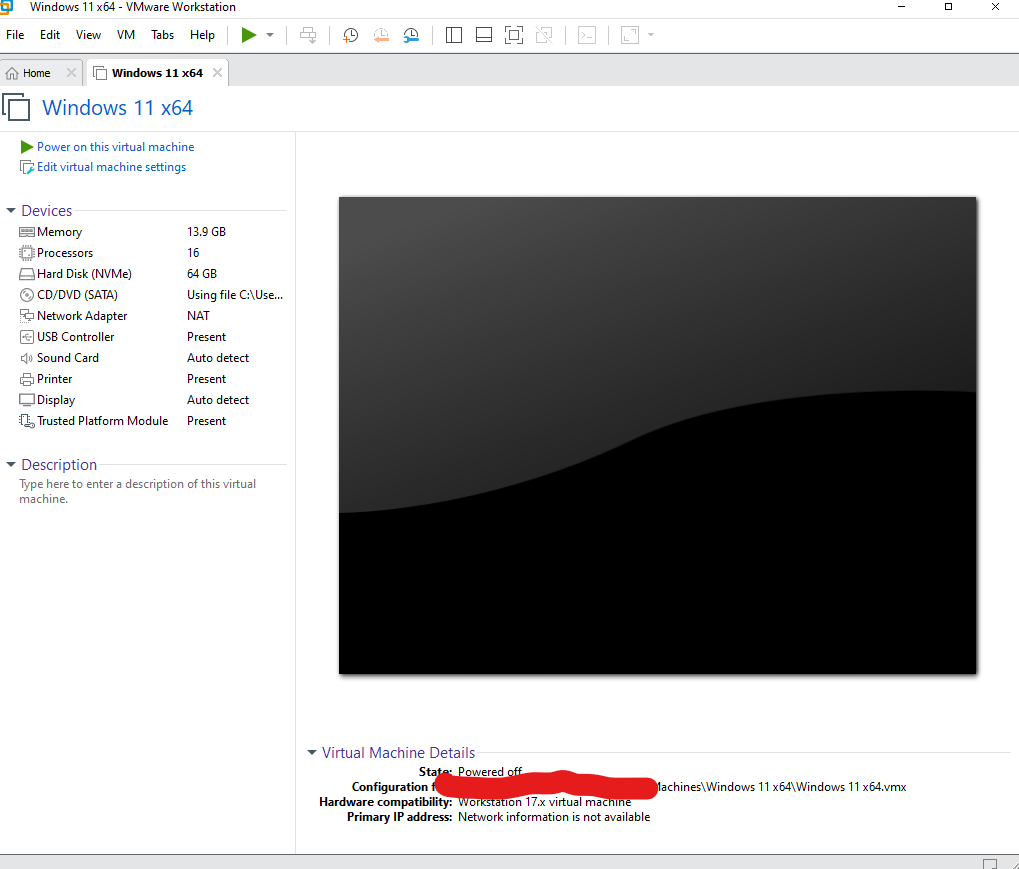This screenshot has width=1019, height=869.
Task: Close the Windows 11 x64 tab
Action: pyautogui.click(x=217, y=73)
